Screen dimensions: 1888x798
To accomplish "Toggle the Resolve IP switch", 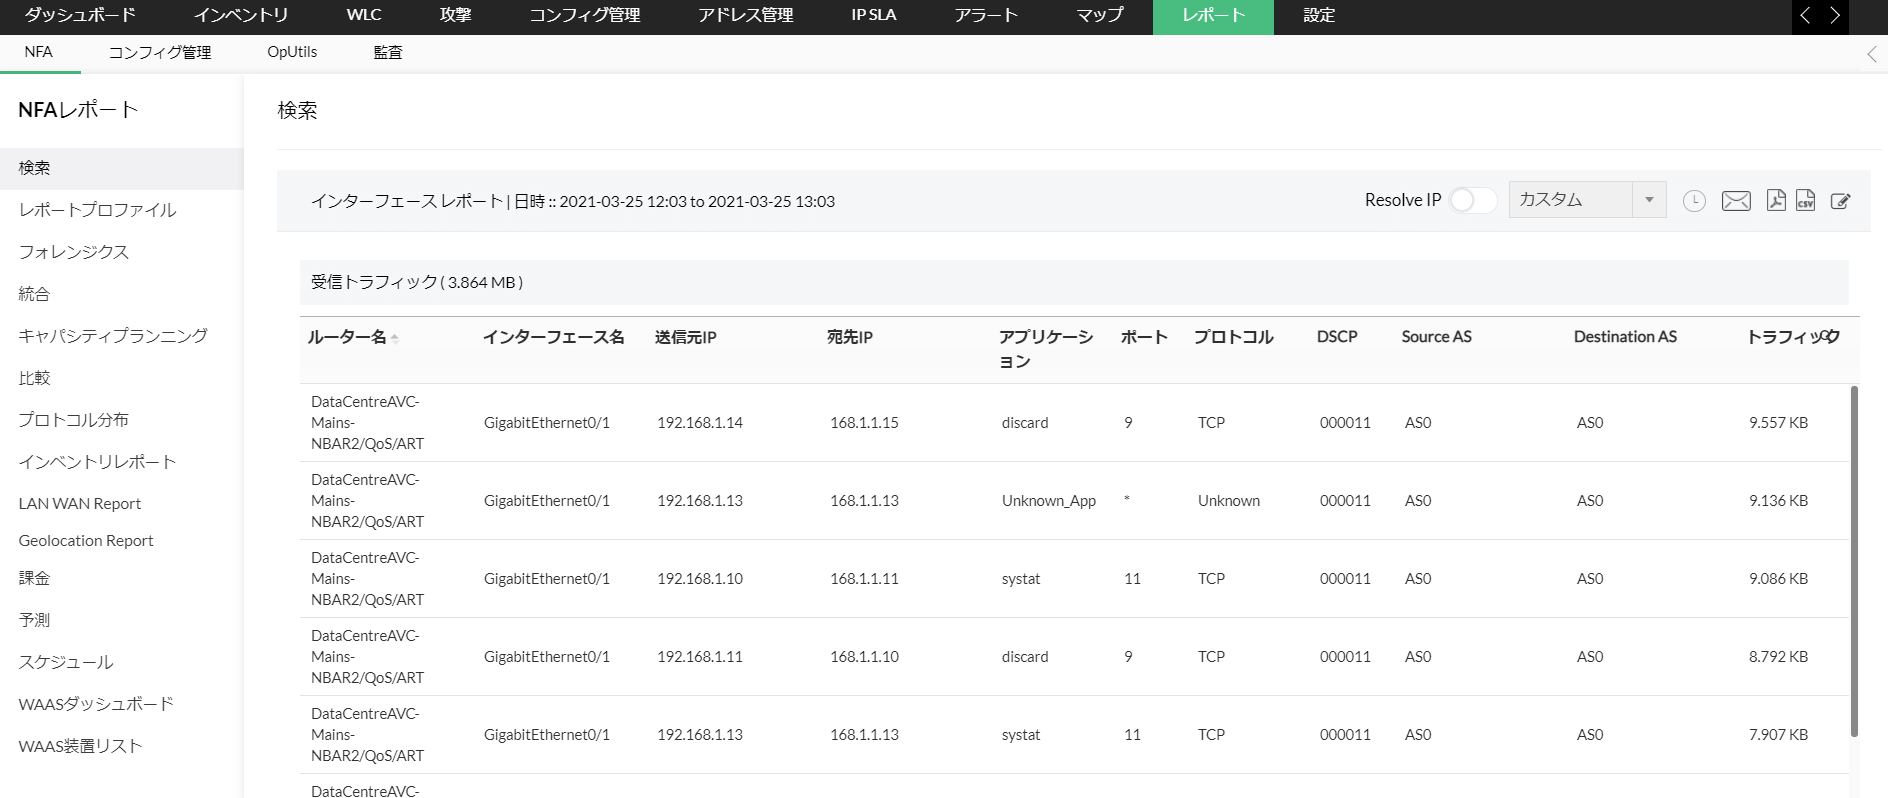I will [x=1472, y=200].
